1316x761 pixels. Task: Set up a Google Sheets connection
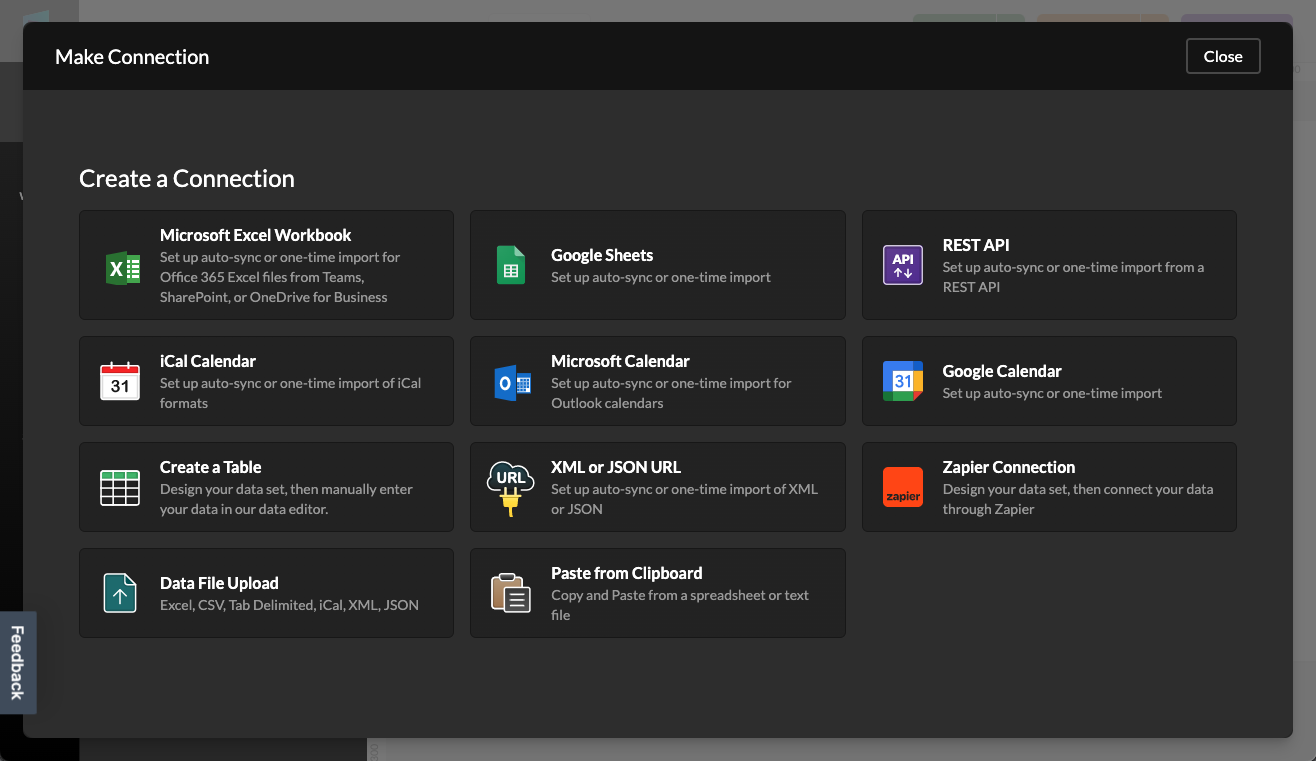657,265
